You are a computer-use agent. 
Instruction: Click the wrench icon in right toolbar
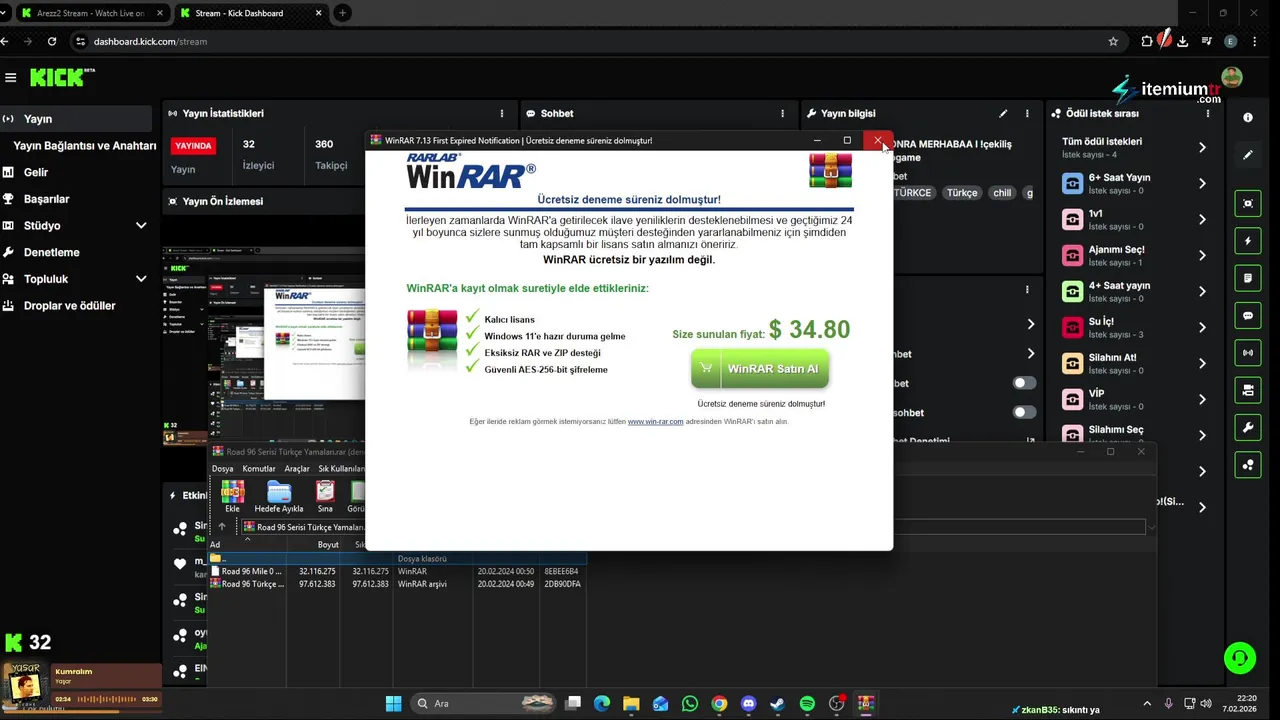[1248, 428]
